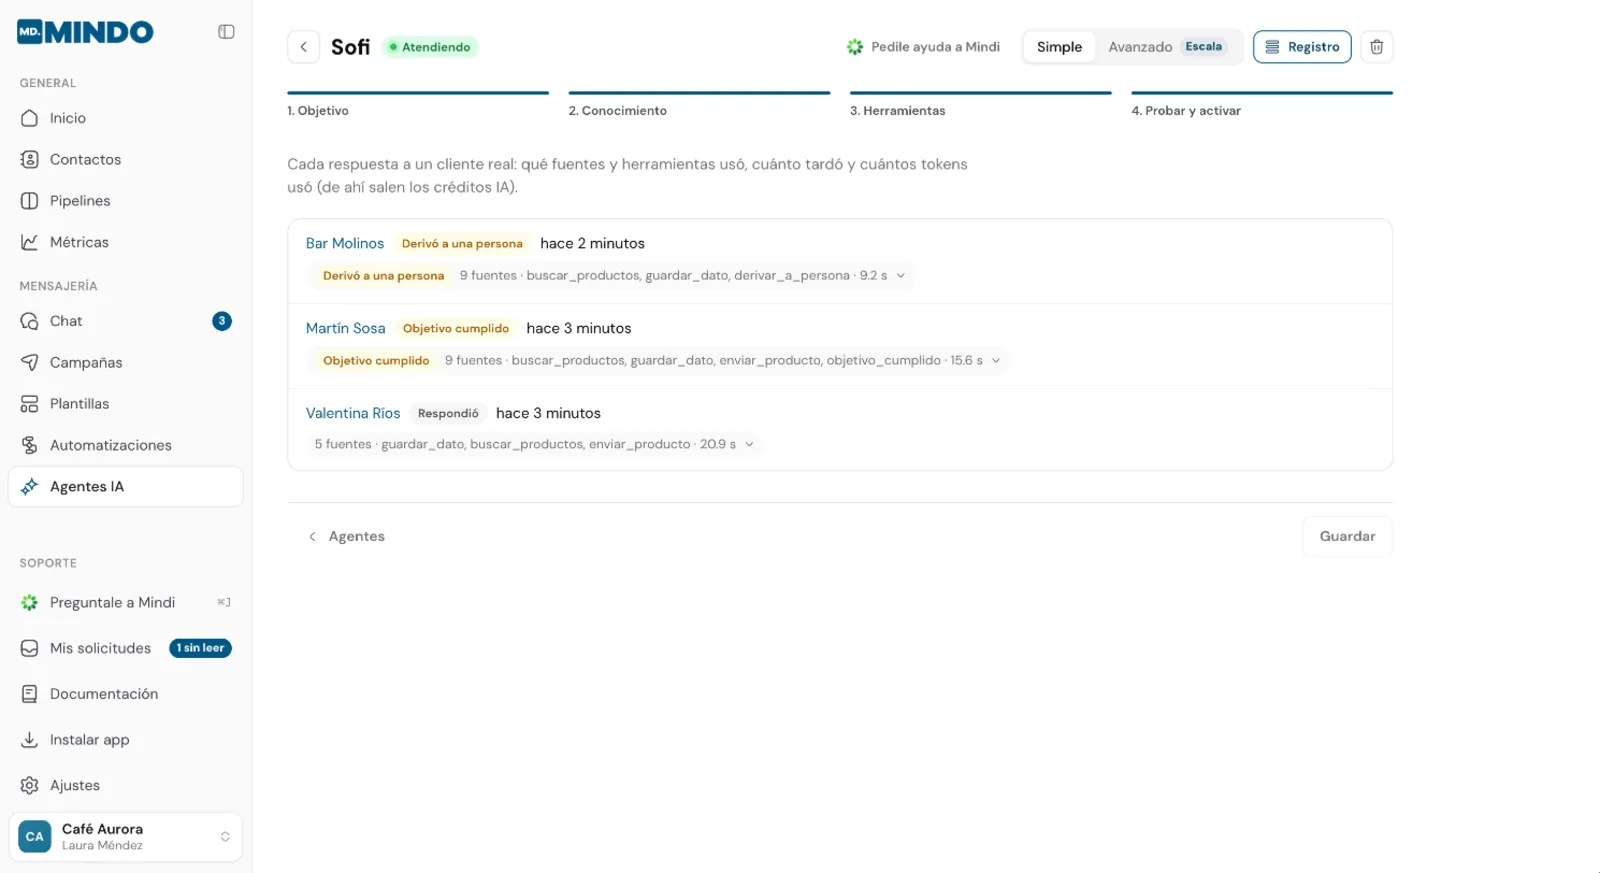This screenshot has height=873, width=1600.
Task: Open the Registro log button
Action: point(1302,47)
